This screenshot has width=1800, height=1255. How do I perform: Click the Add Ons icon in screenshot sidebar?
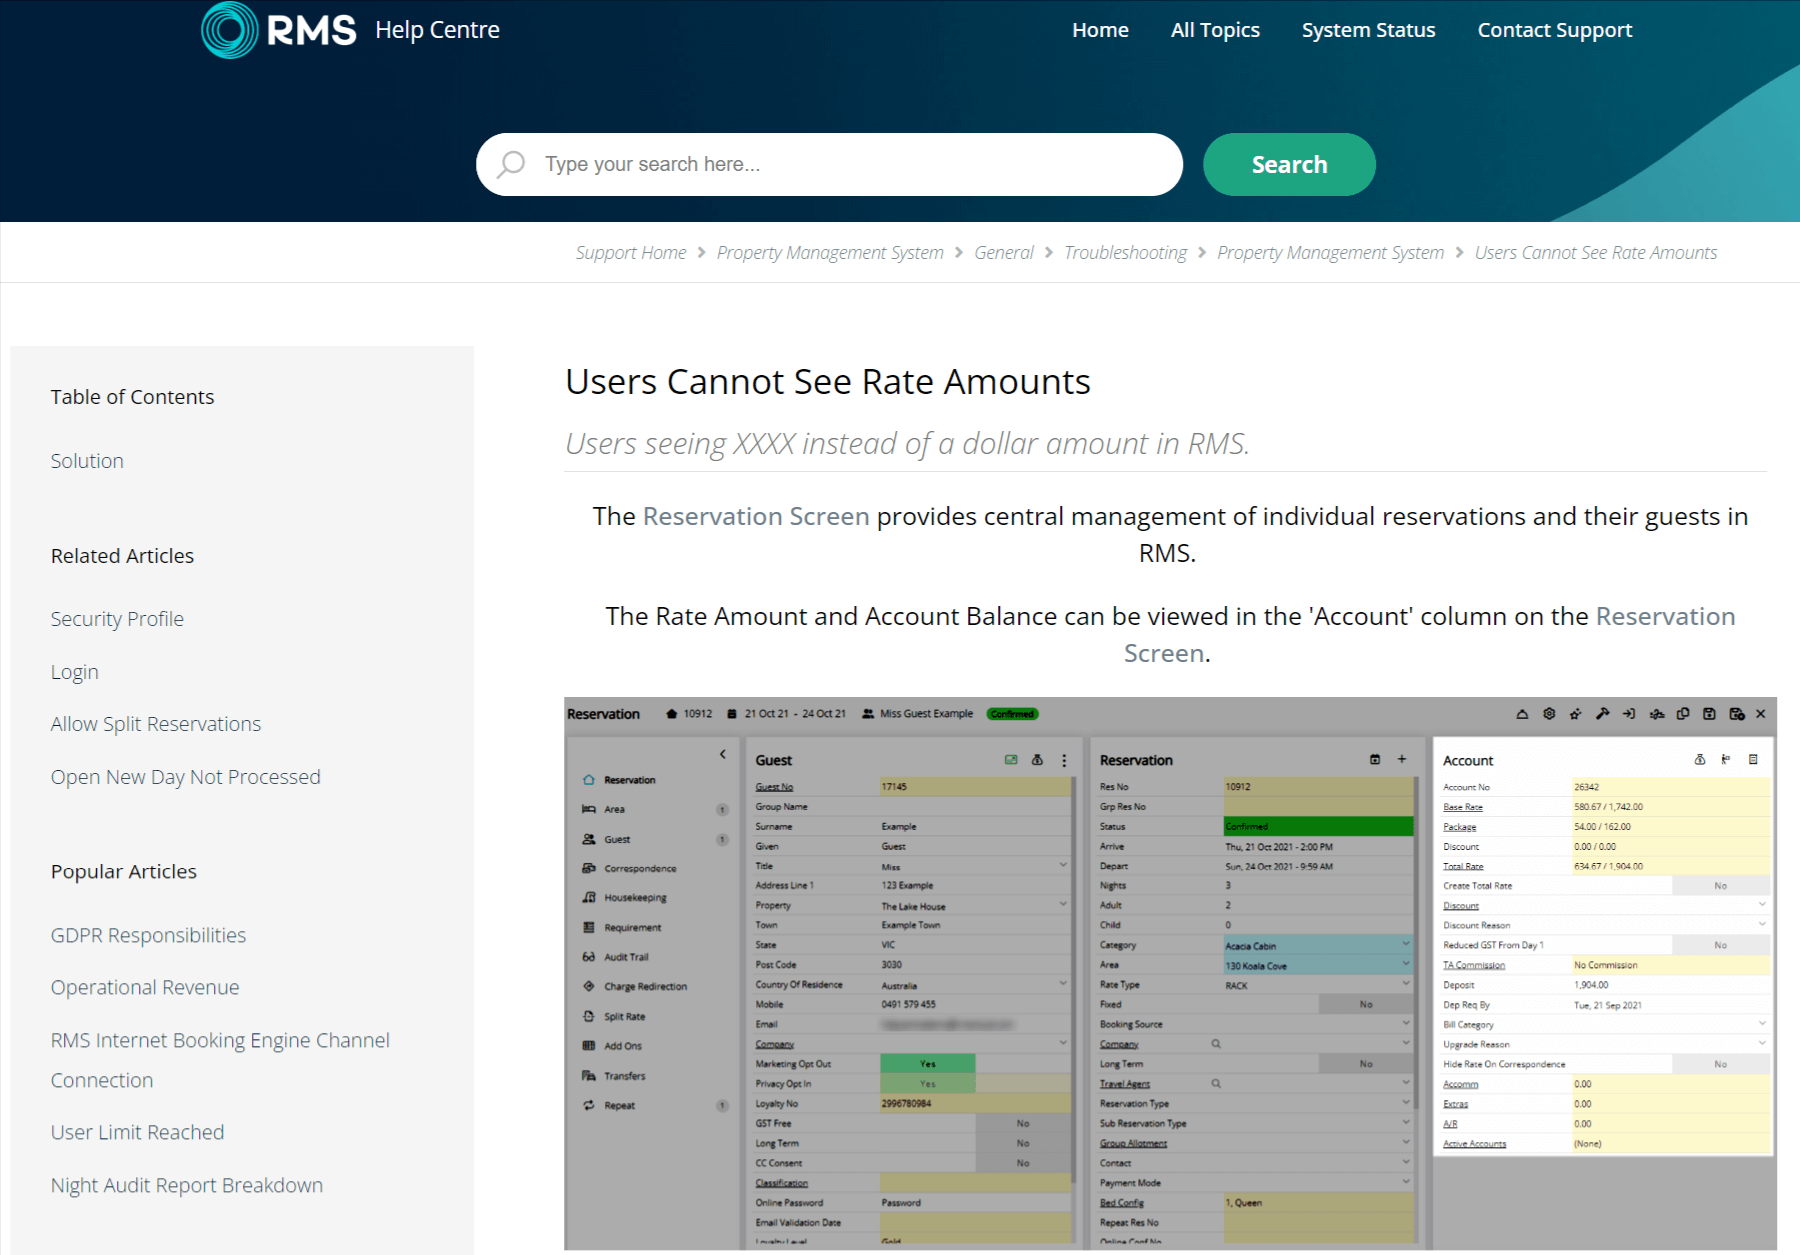589,1046
